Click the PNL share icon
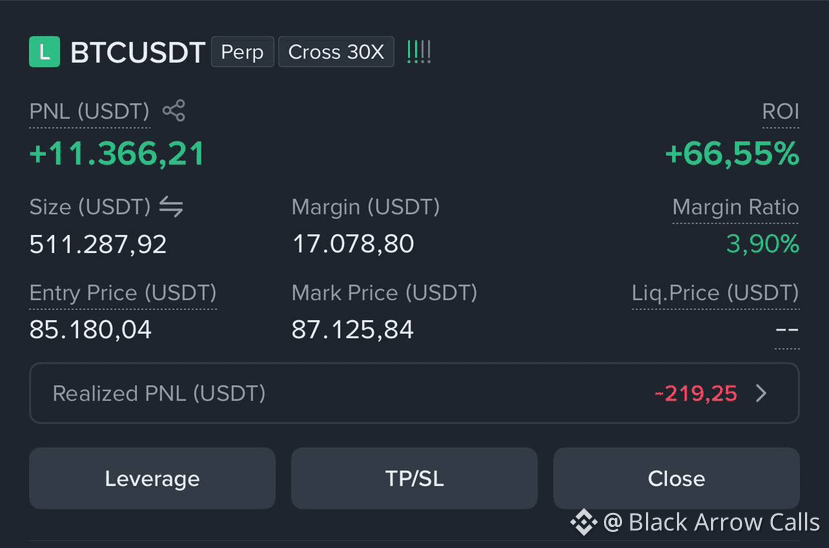Viewport: 829px width, 548px height. pos(174,110)
